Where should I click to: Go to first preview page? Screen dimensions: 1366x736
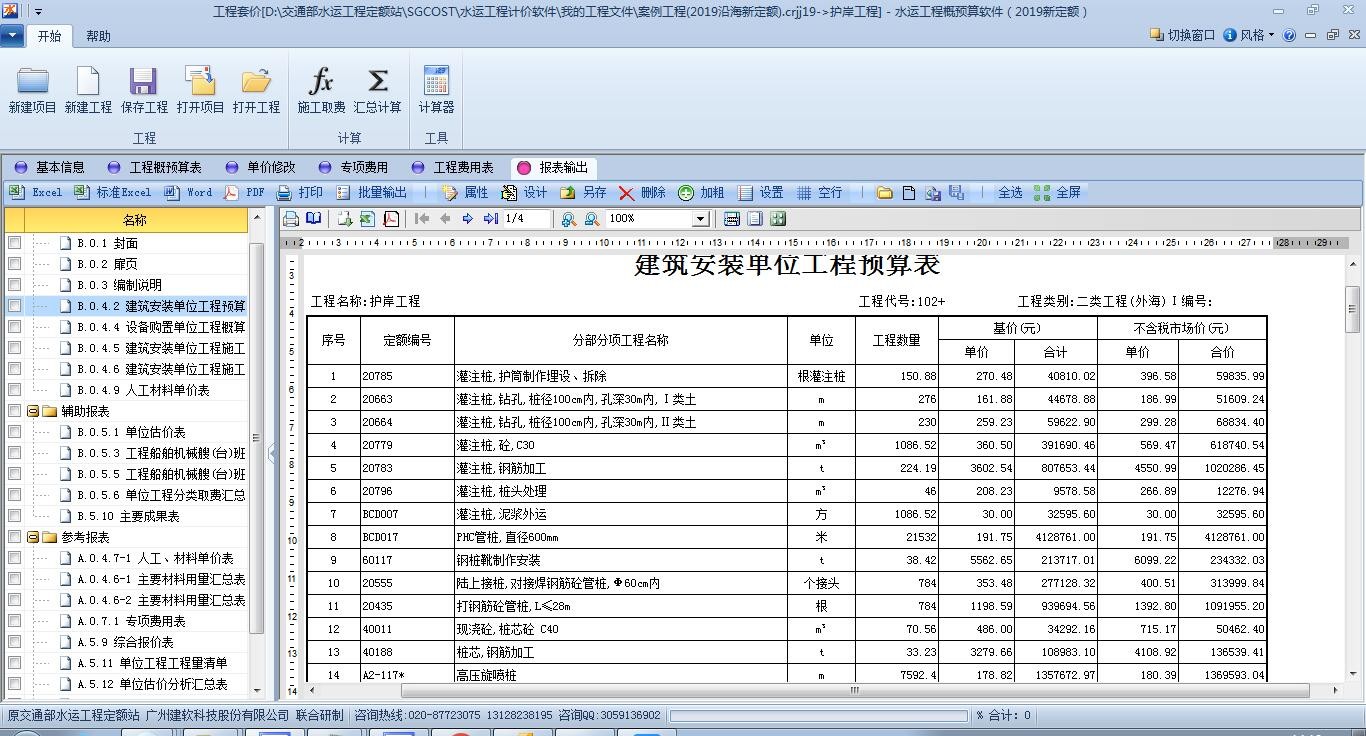(x=422, y=218)
